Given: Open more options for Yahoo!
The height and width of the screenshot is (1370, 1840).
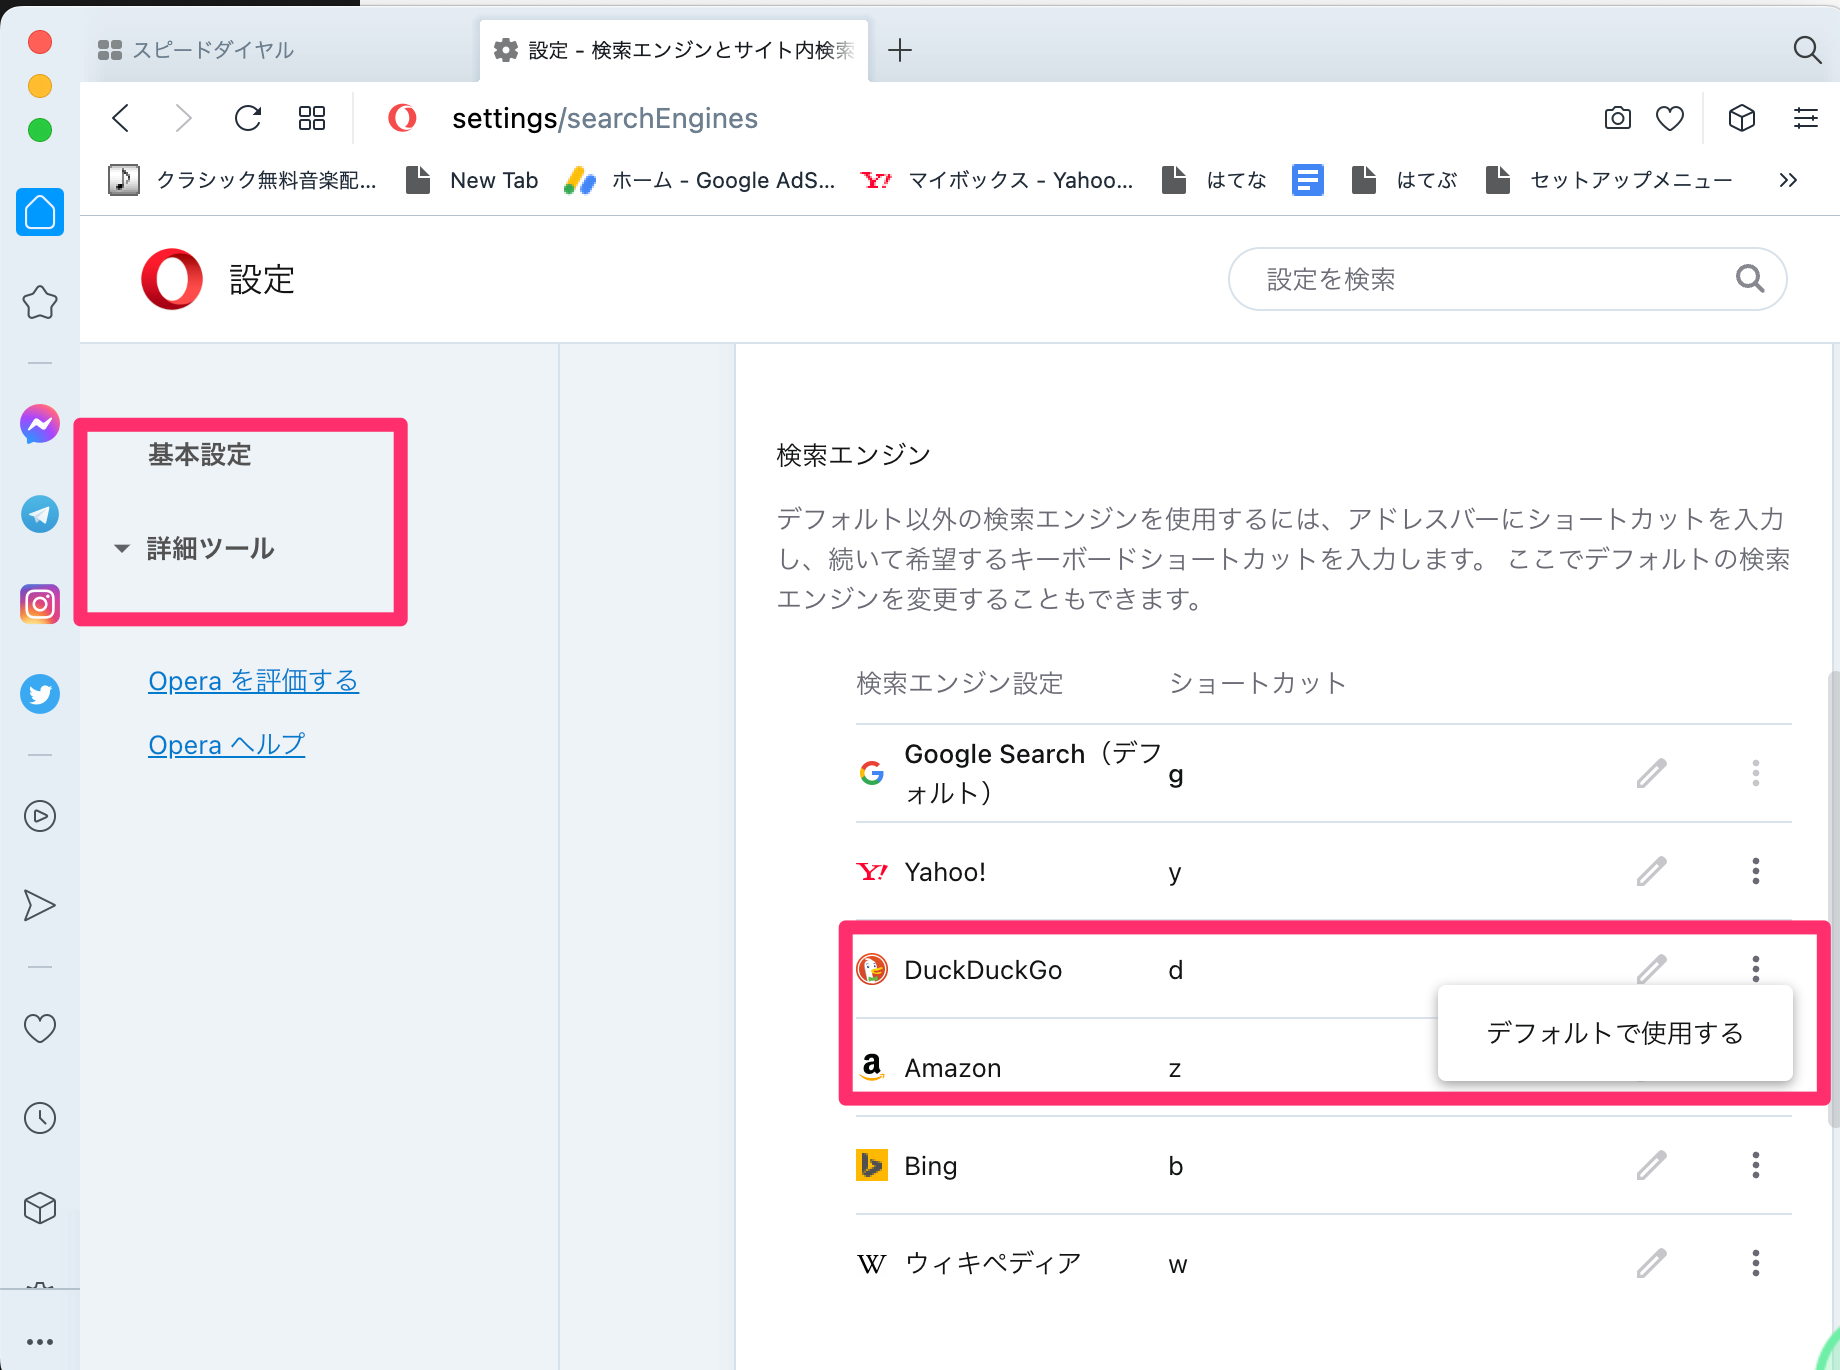Looking at the screenshot, I should click(1756, 871).
